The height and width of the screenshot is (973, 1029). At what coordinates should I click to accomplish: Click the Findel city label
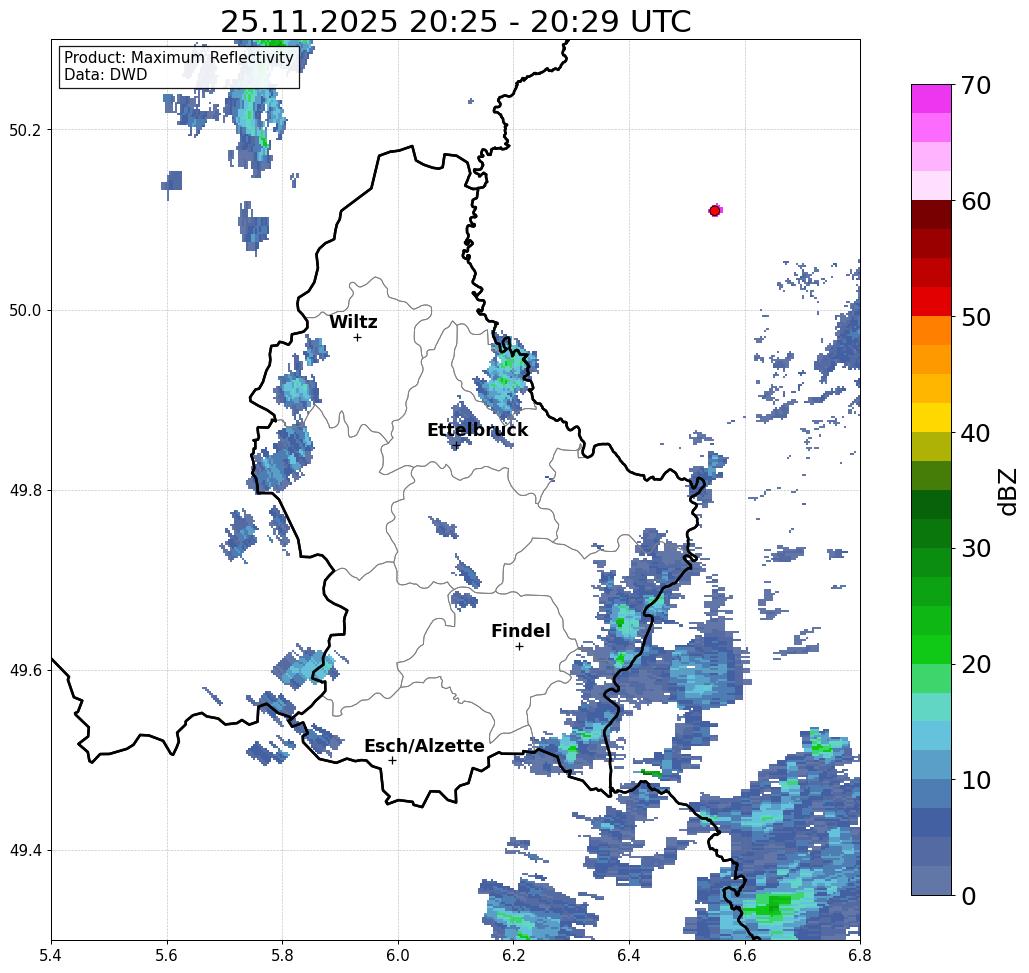pos(520,631)
